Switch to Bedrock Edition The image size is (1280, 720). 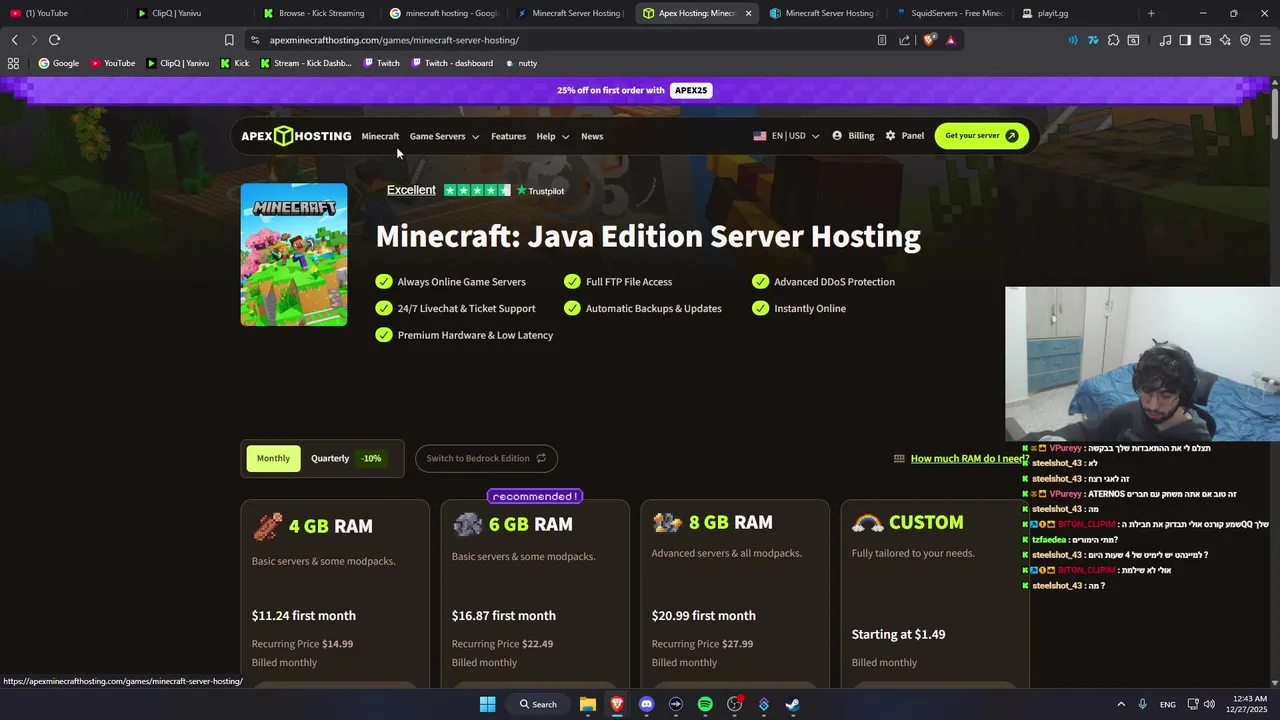pos(486,458)
